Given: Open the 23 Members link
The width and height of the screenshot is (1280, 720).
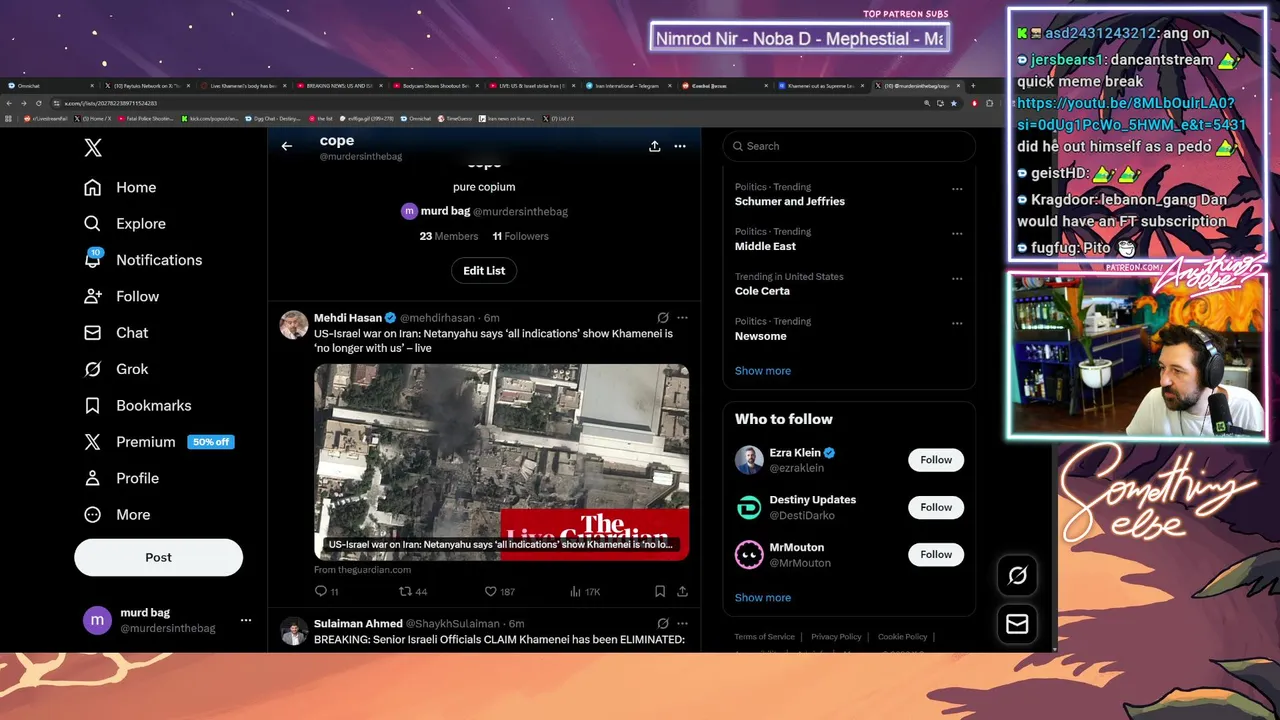Looking at the screenshot, I should click(449, 236).
